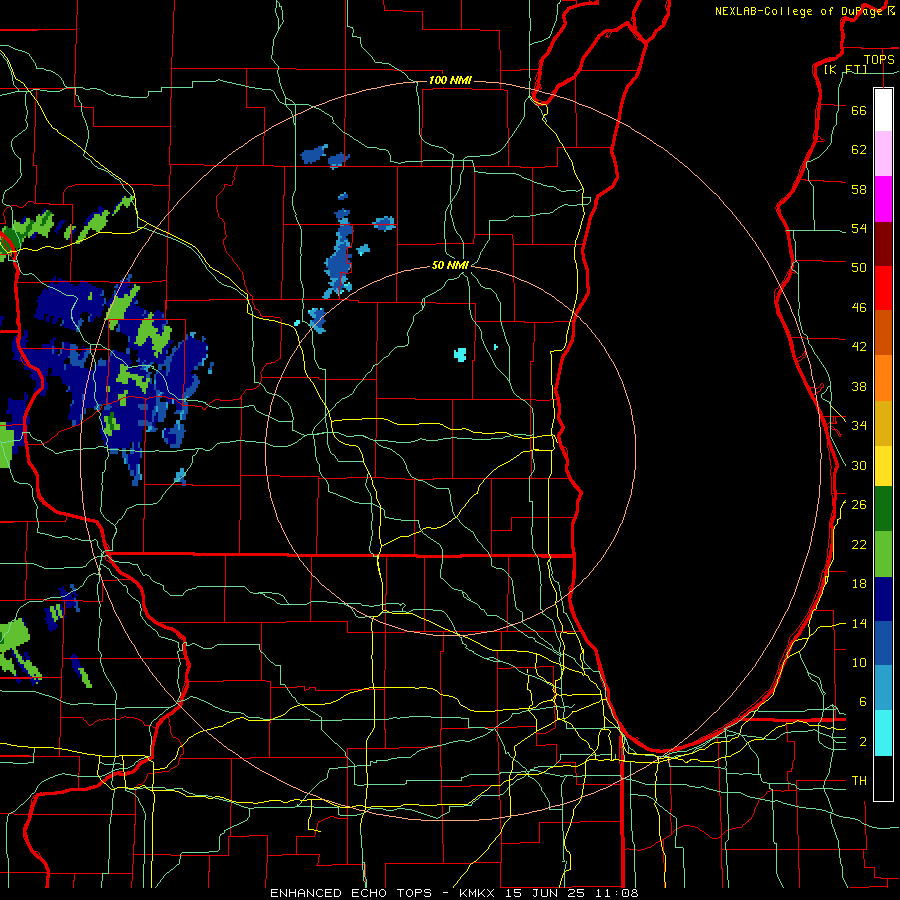Click the '22' legend value
This screenshot has width=900, height=900.
(859, 544)
